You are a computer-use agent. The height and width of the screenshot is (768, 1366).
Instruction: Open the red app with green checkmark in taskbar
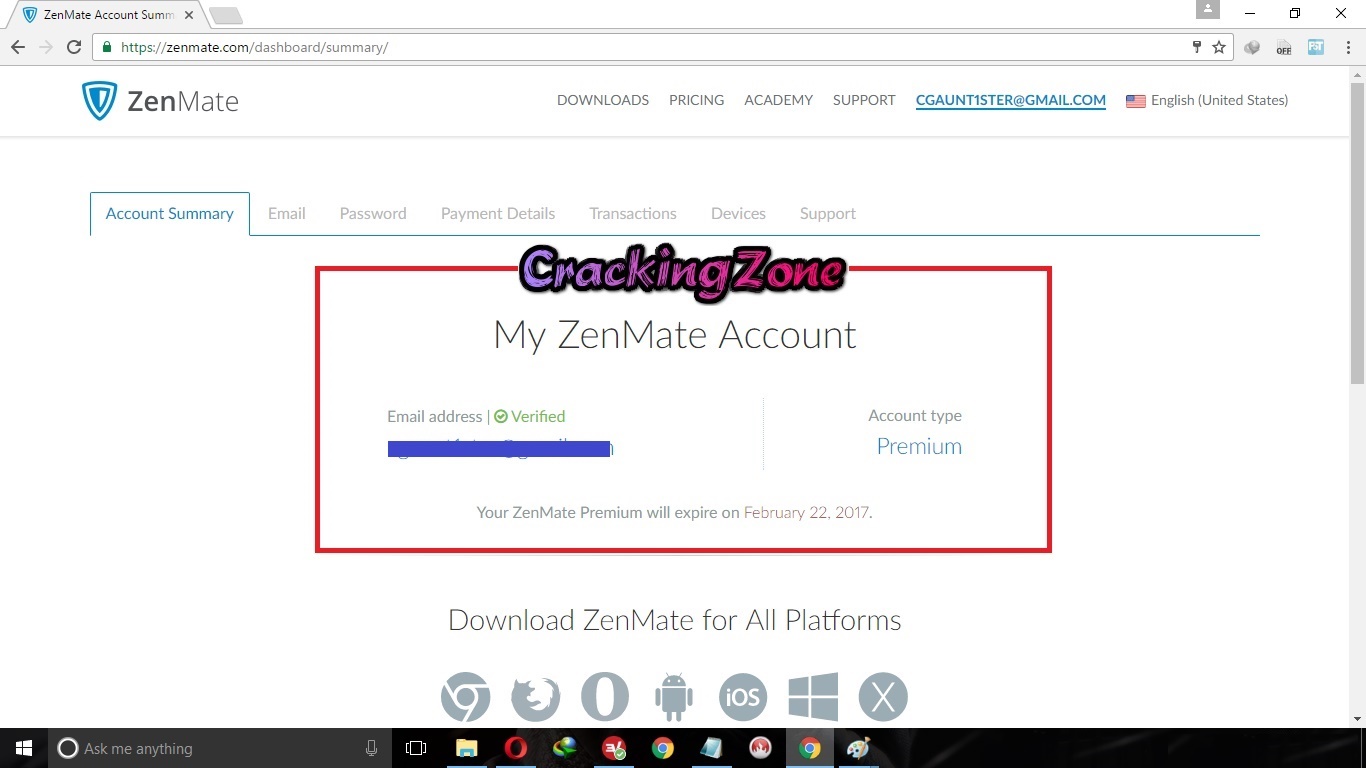tap(614, 748)
